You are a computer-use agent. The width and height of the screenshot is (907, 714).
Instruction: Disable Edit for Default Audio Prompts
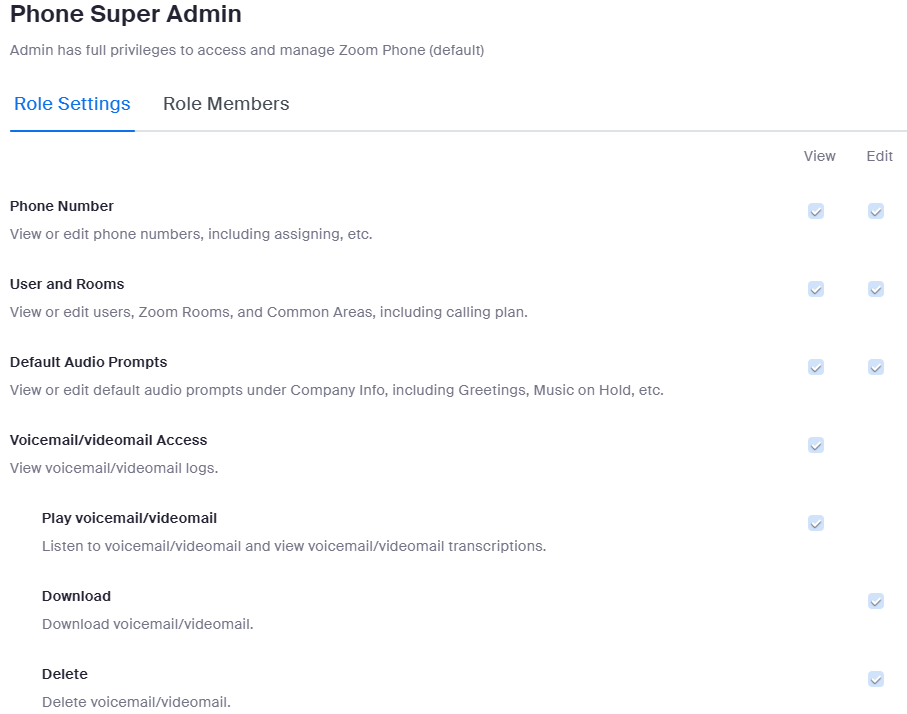(x=876, y=367)
